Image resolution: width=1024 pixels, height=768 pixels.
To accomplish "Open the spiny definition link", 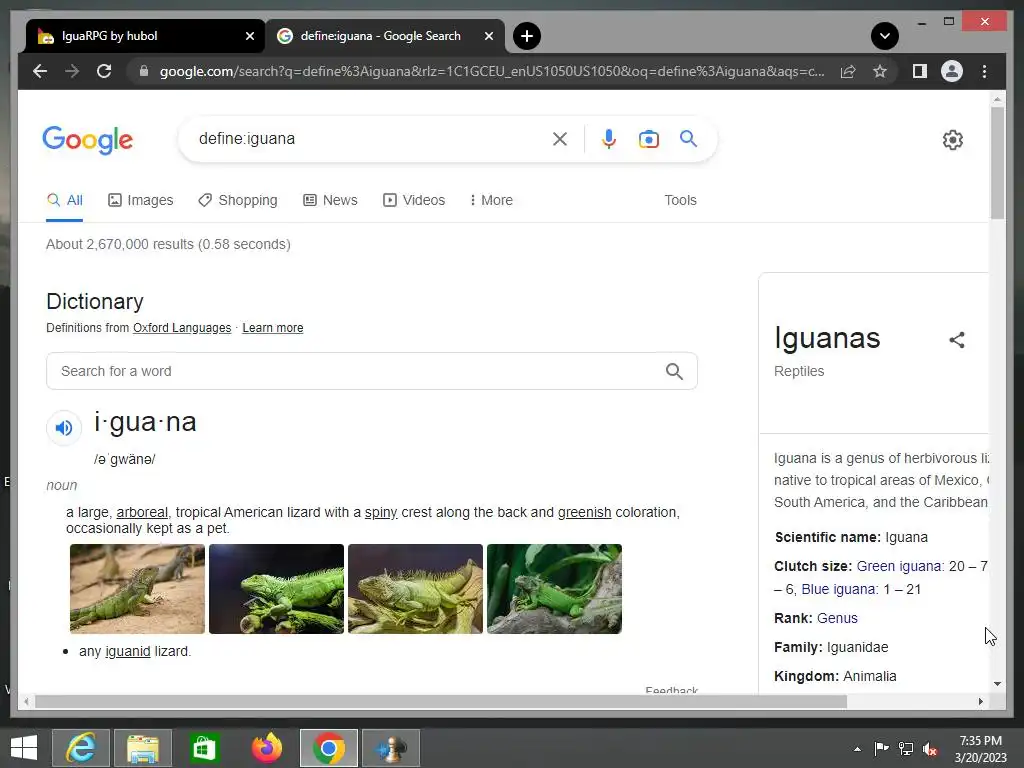I will tap(381, 512).
